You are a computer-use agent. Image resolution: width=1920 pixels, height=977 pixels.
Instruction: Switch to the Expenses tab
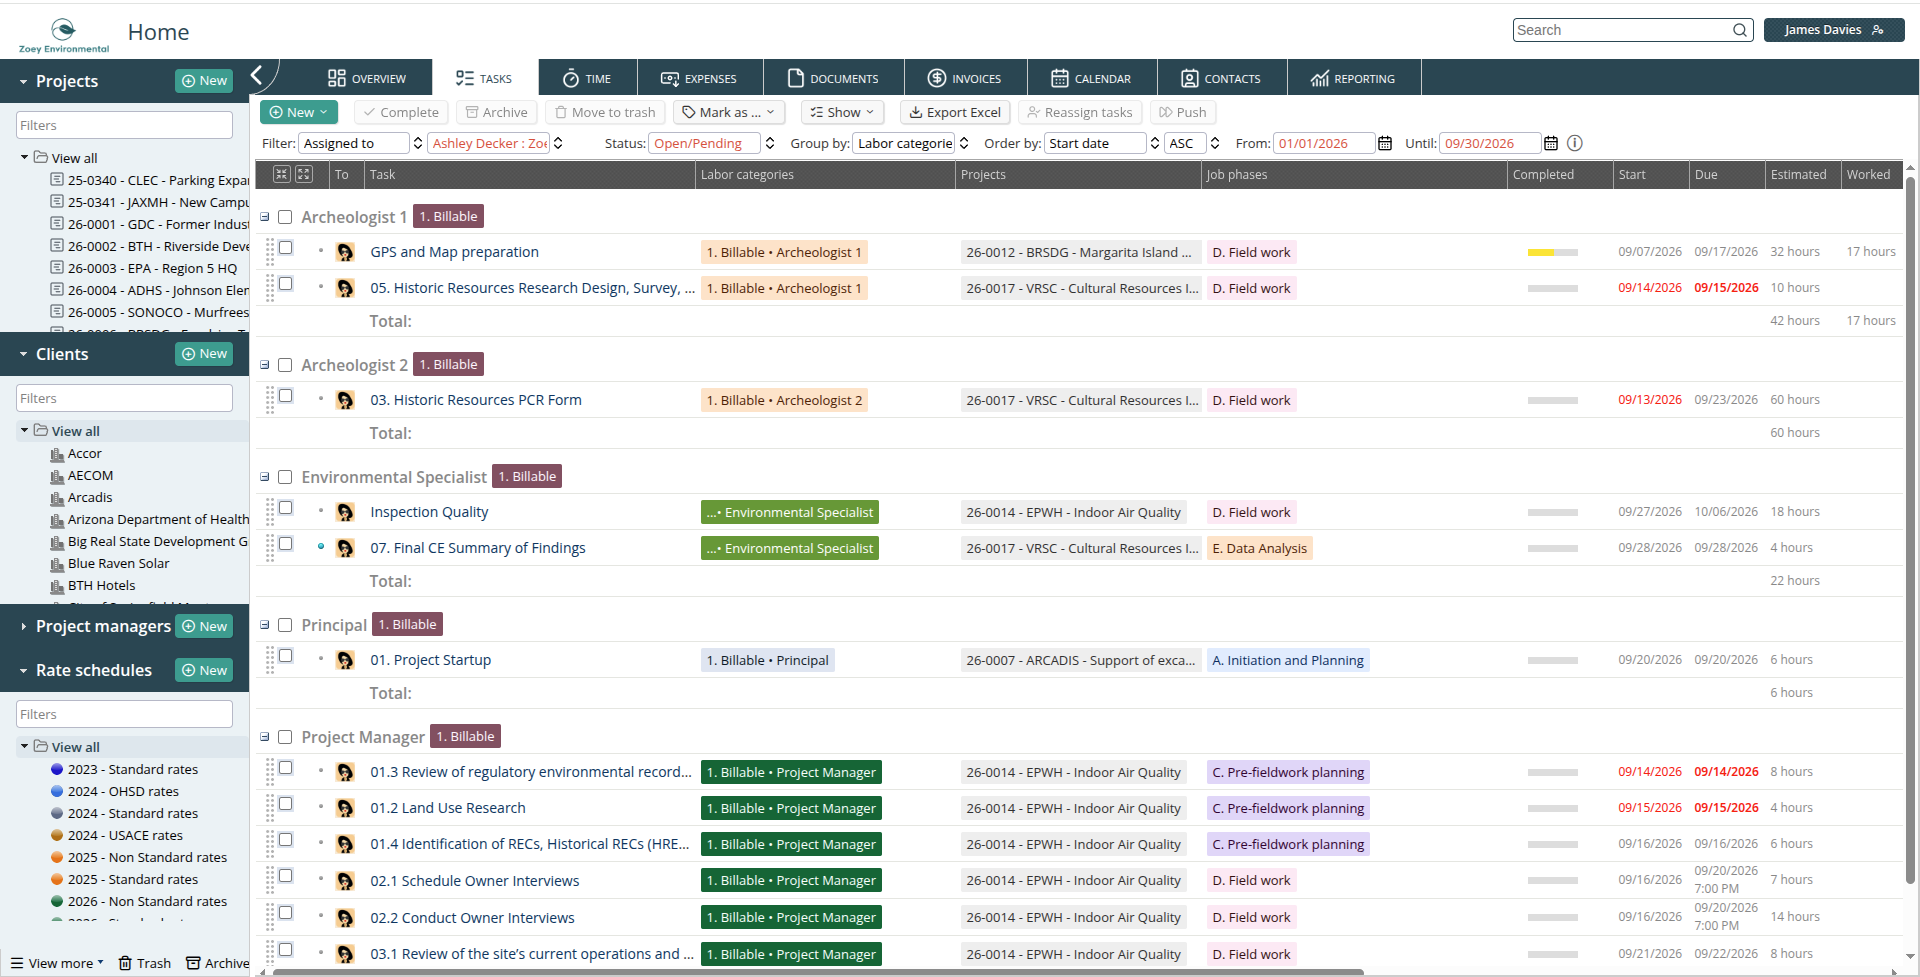tap(699, 78)
